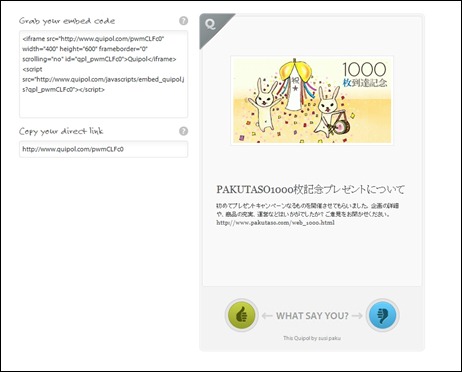Select the embed code text area
Viewport: 462px width, 372px height.
(103, 74)
